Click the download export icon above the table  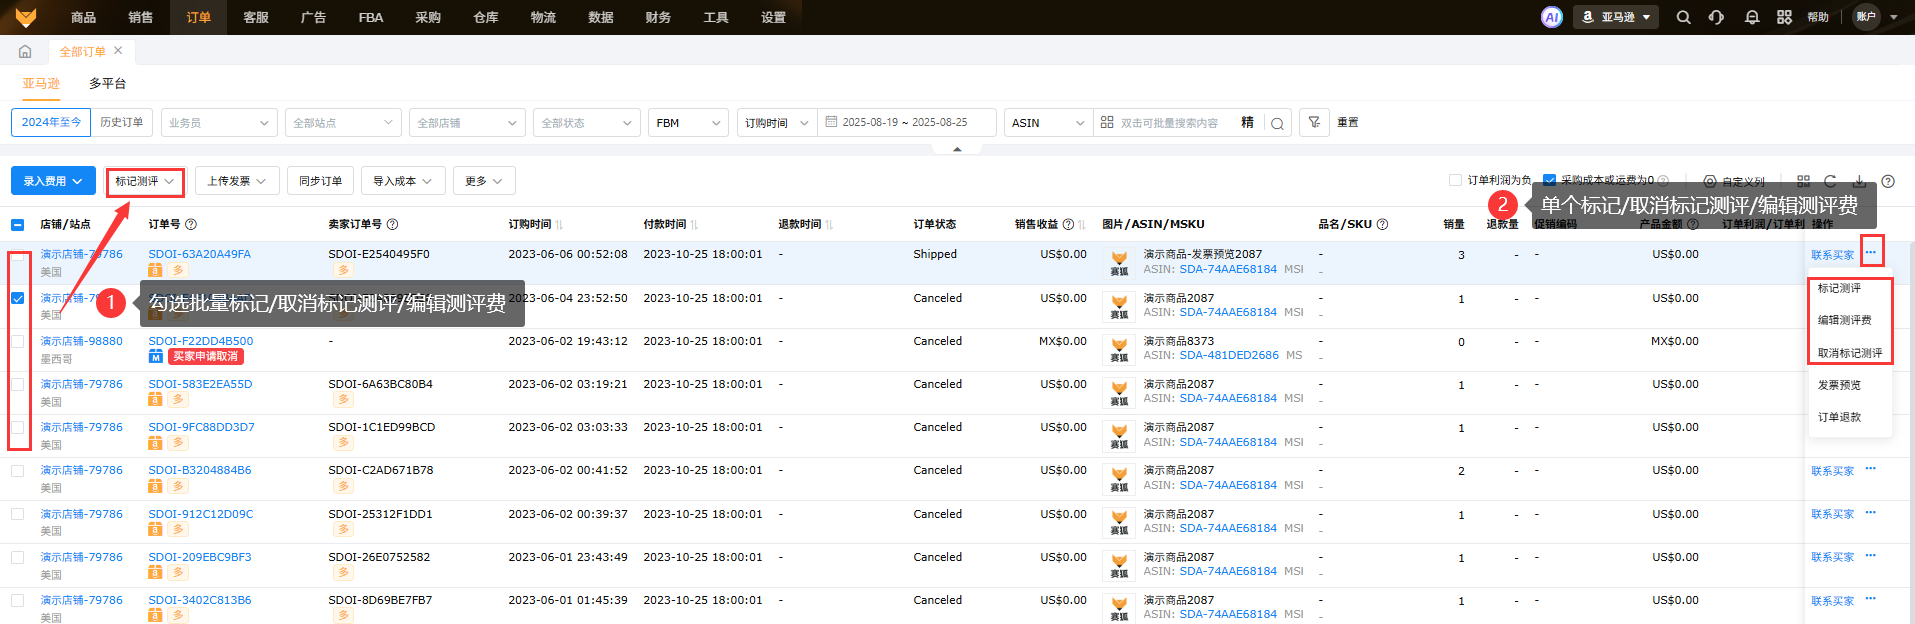1859,181
